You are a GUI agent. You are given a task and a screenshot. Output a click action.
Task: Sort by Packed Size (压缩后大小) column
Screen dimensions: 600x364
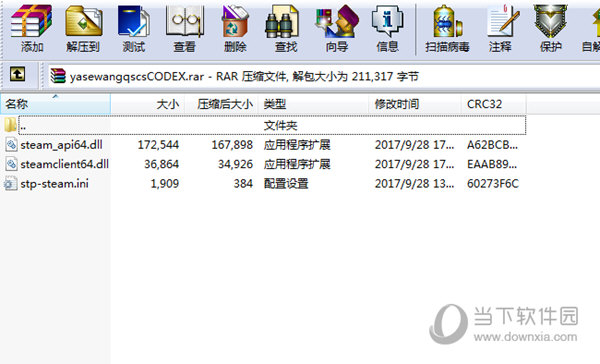(x=222, y=104)
